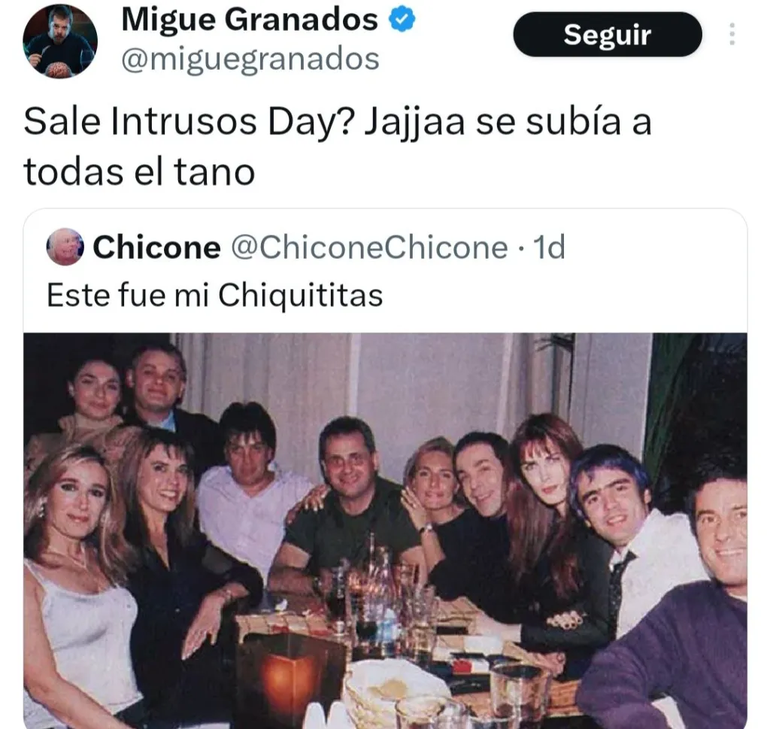Open Migue Granados profile picture

(x=60, y=41)
